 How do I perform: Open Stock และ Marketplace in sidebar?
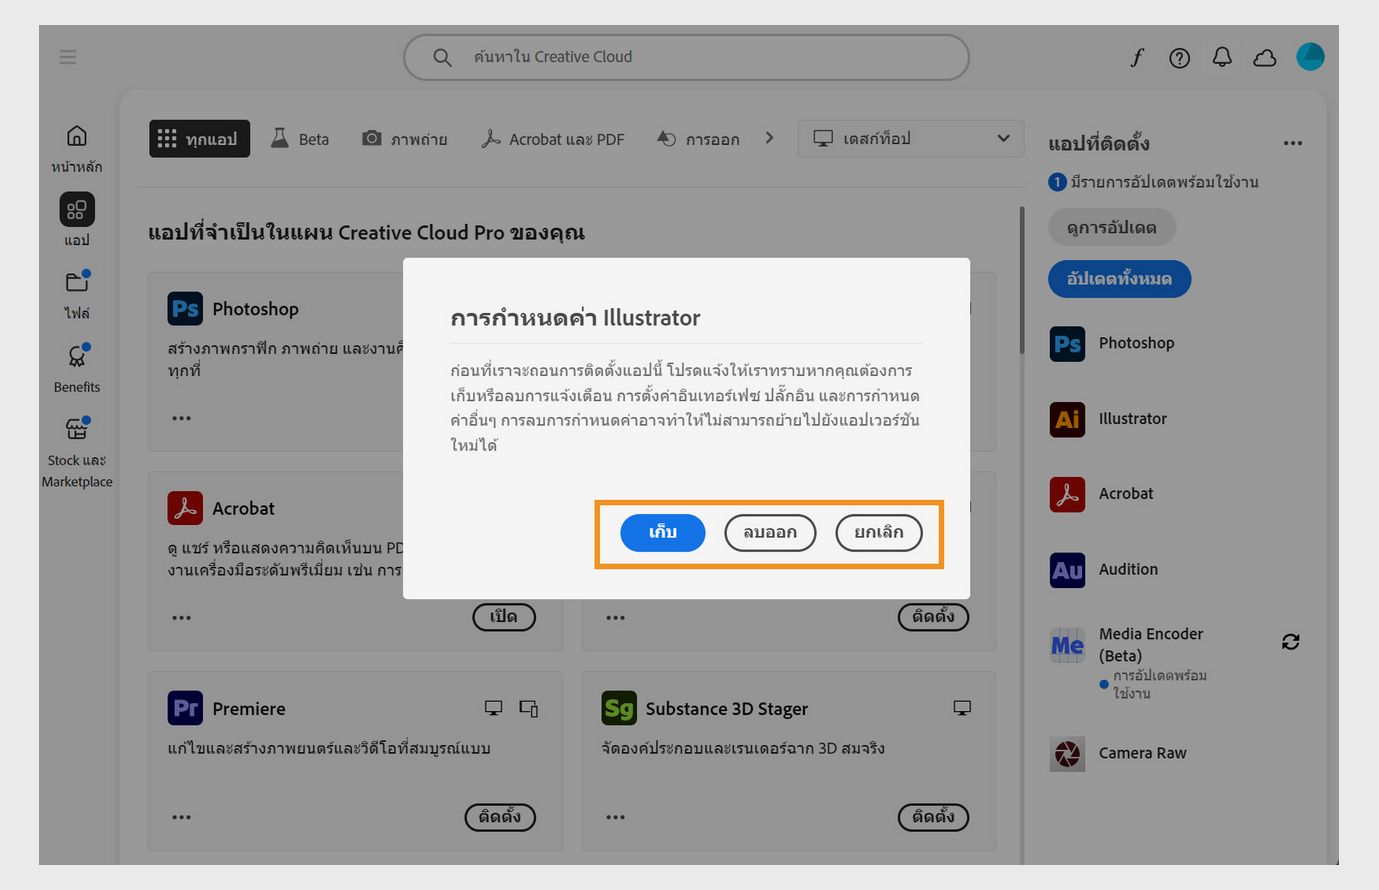77,453
